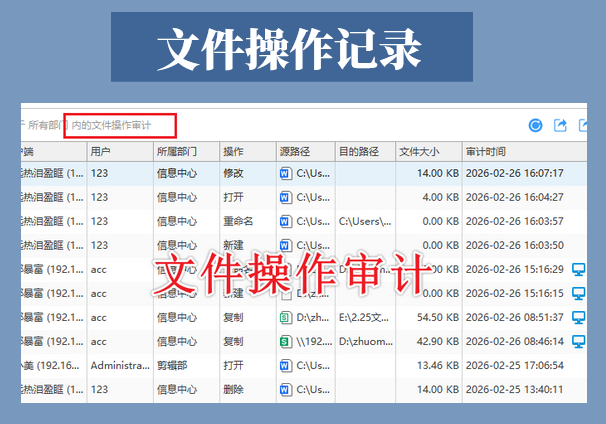The width and height of the screenshot is (606, 424).
Task: Click the D:\zhuom... destination path cell
Action: tap(366, 341)
